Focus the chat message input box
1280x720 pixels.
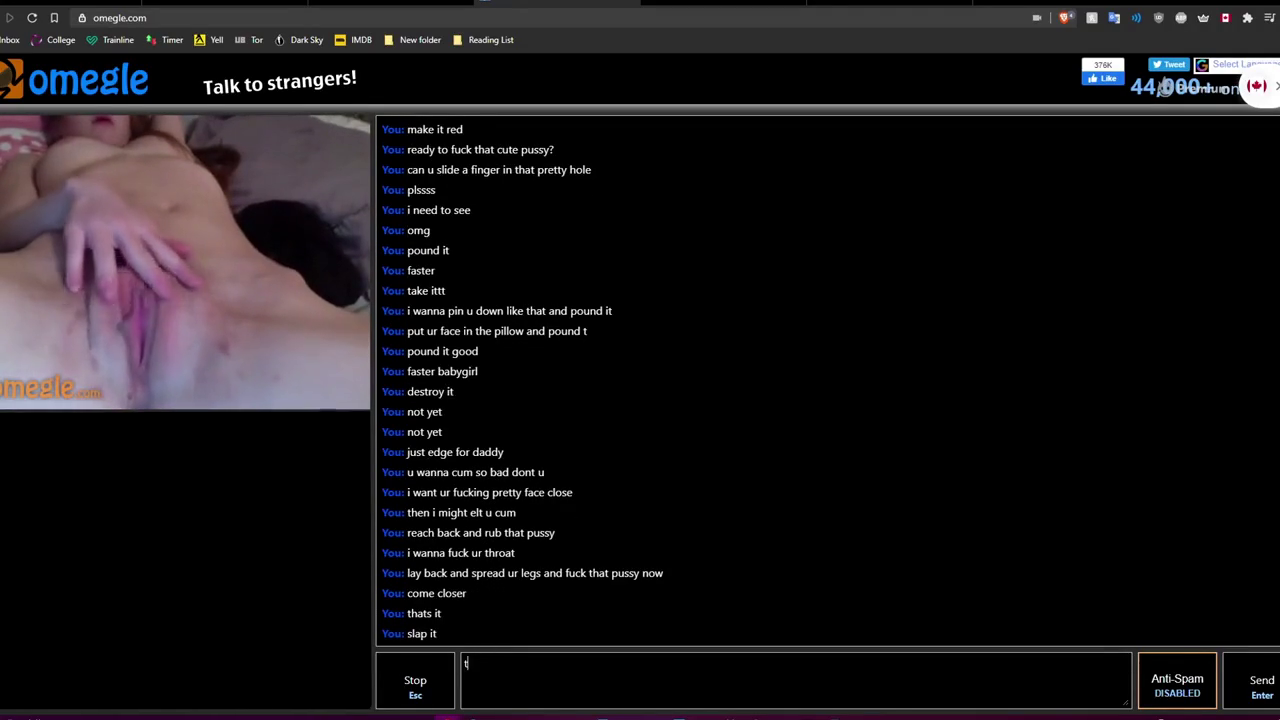pos(796,681)
